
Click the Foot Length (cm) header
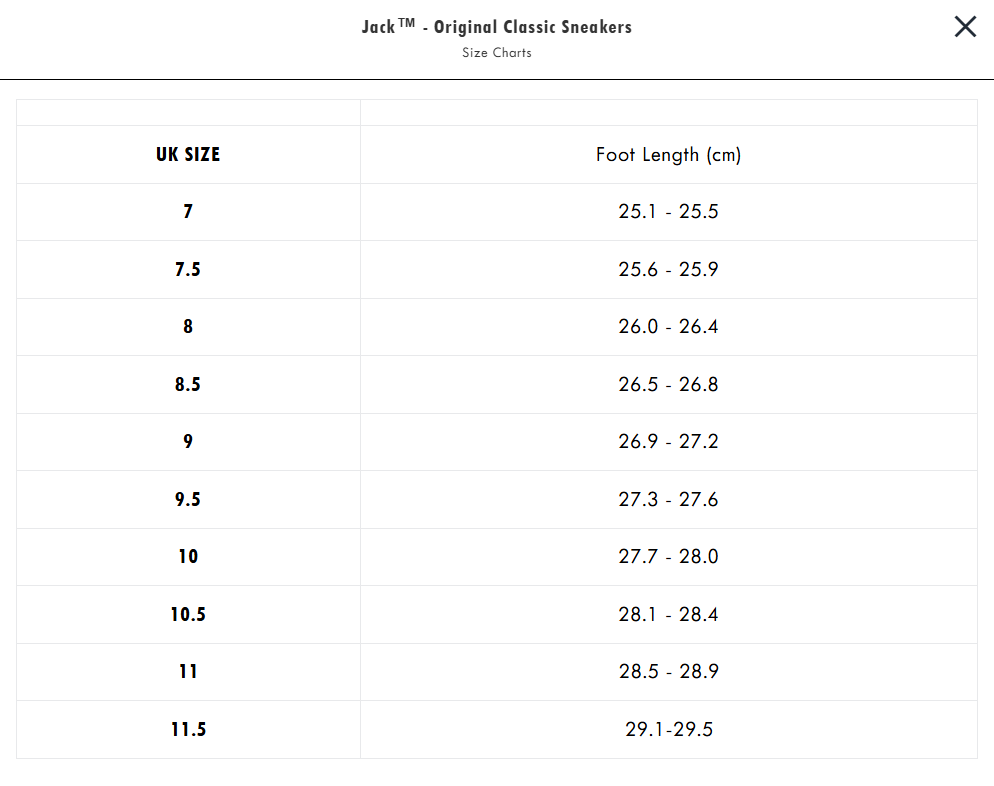[669, 155]
